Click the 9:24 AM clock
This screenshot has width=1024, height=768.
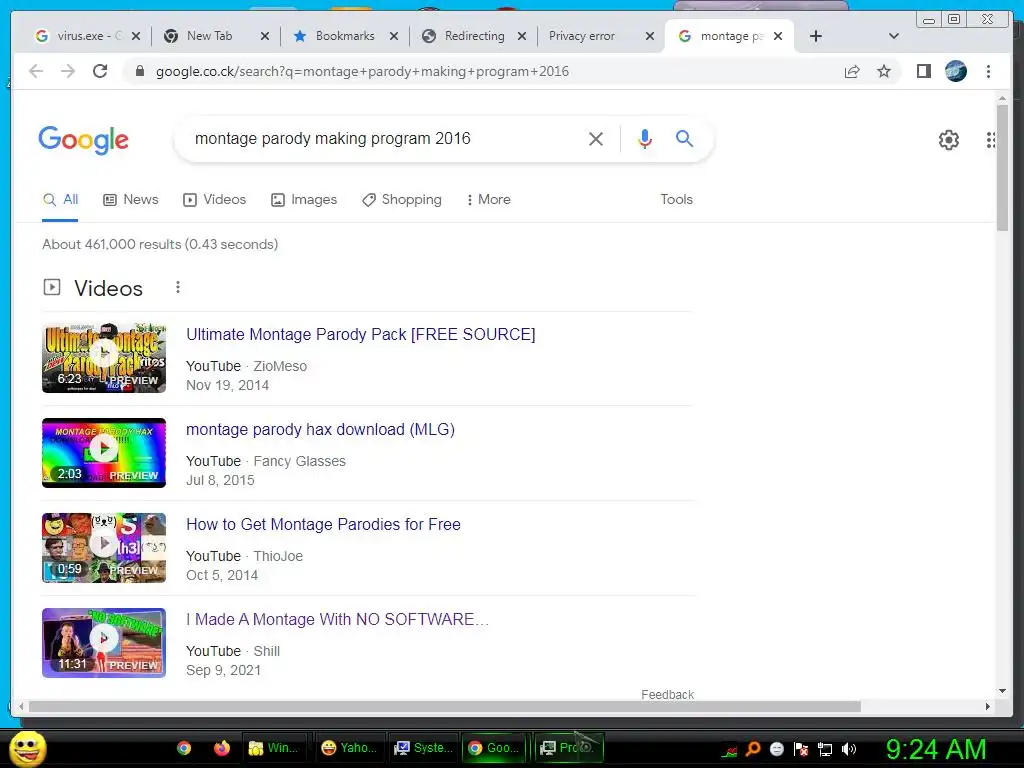(936, 750)
